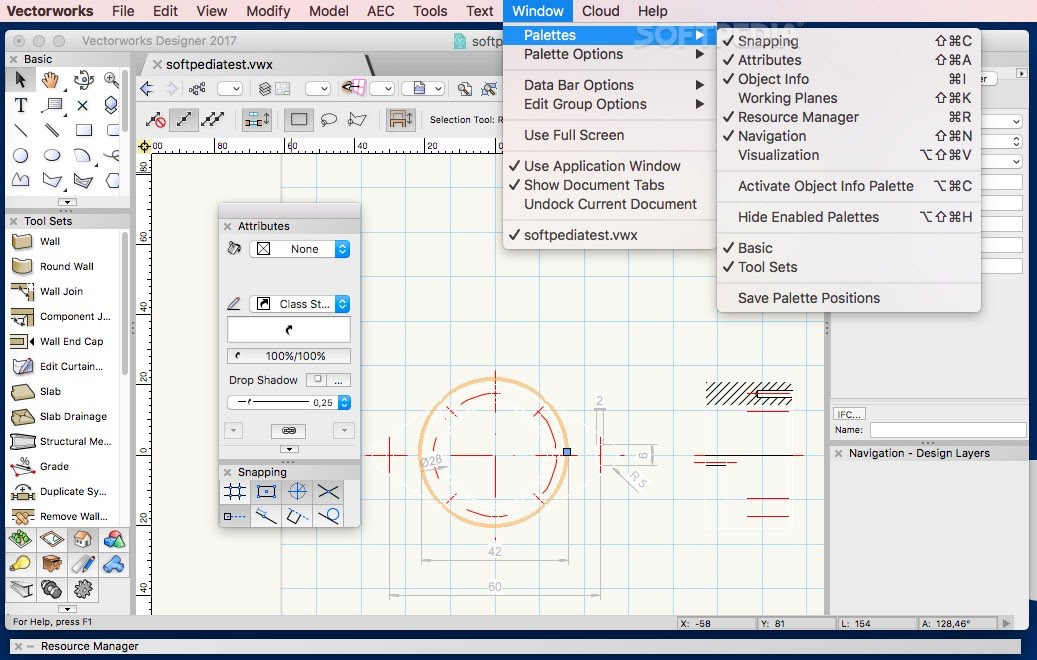Expand Basic palette bottom arrow
The image size is (1037, 660).
[x=67, y=202]
